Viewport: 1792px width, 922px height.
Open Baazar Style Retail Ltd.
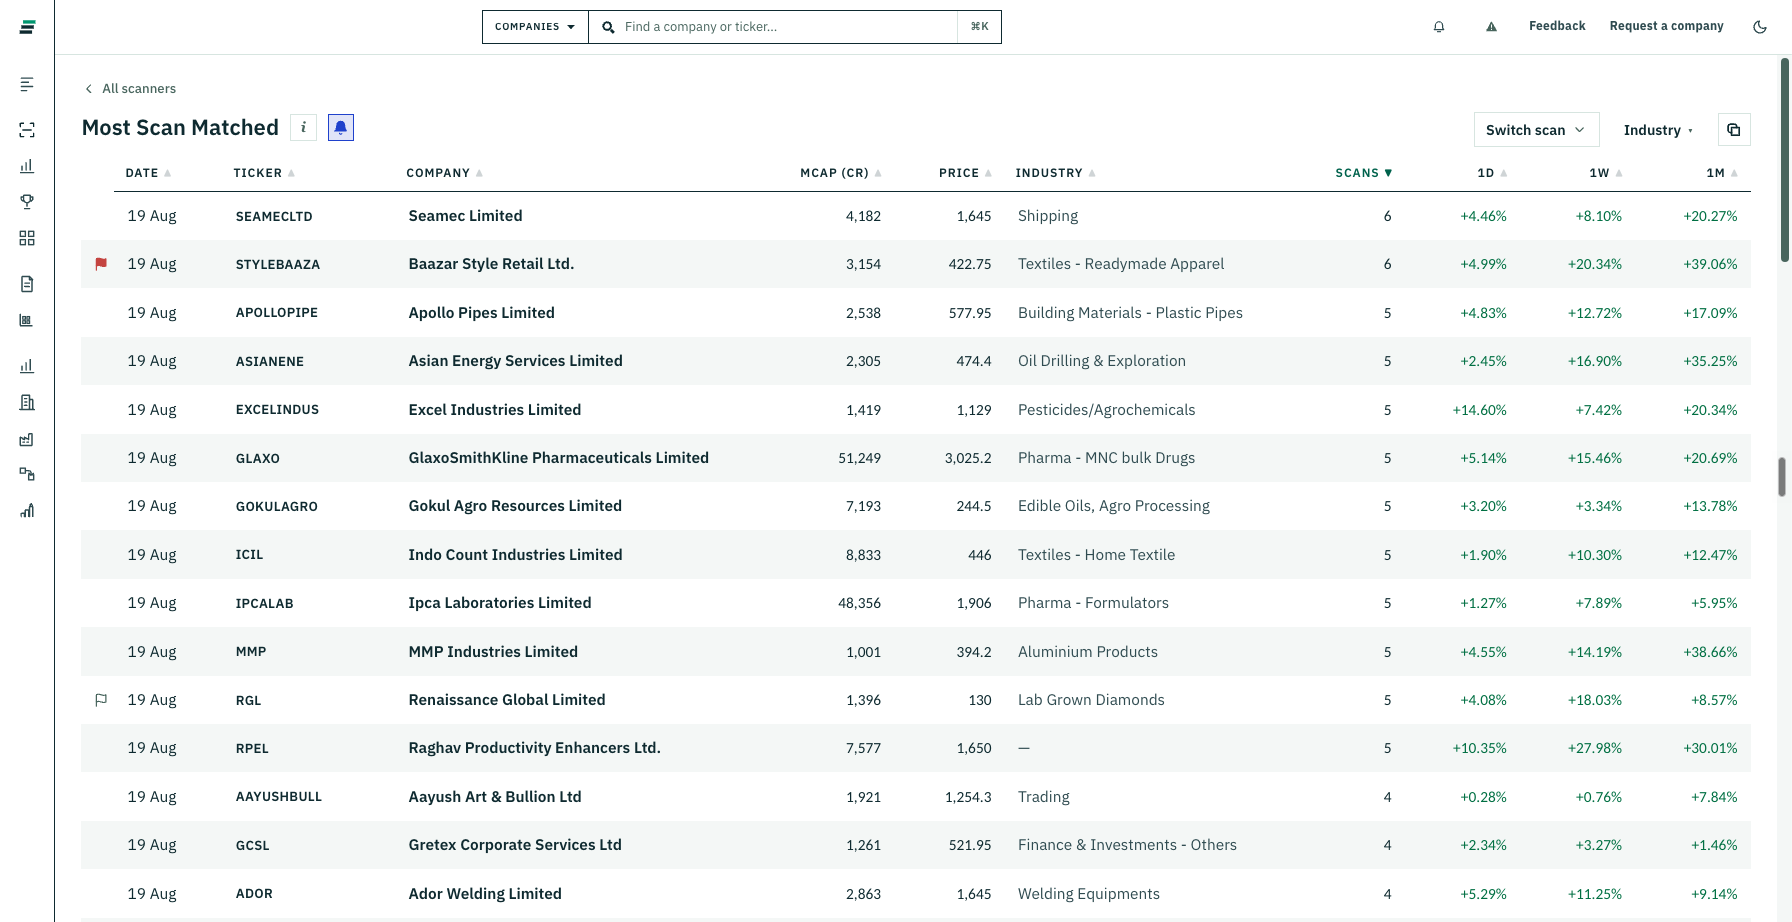pos(491,264)
